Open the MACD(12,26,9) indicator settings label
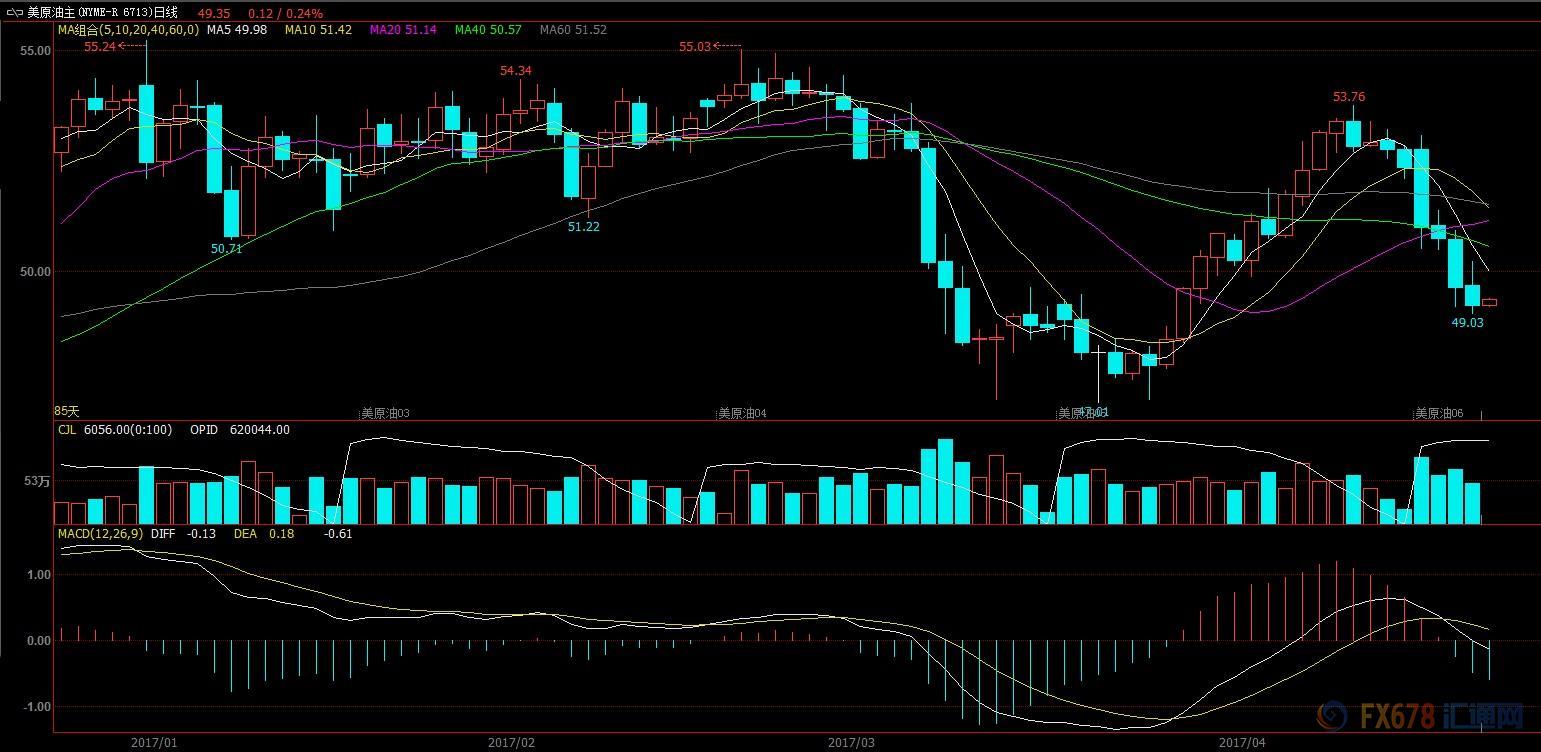Viewport: 1541px width, 752px height. point(100,534)
